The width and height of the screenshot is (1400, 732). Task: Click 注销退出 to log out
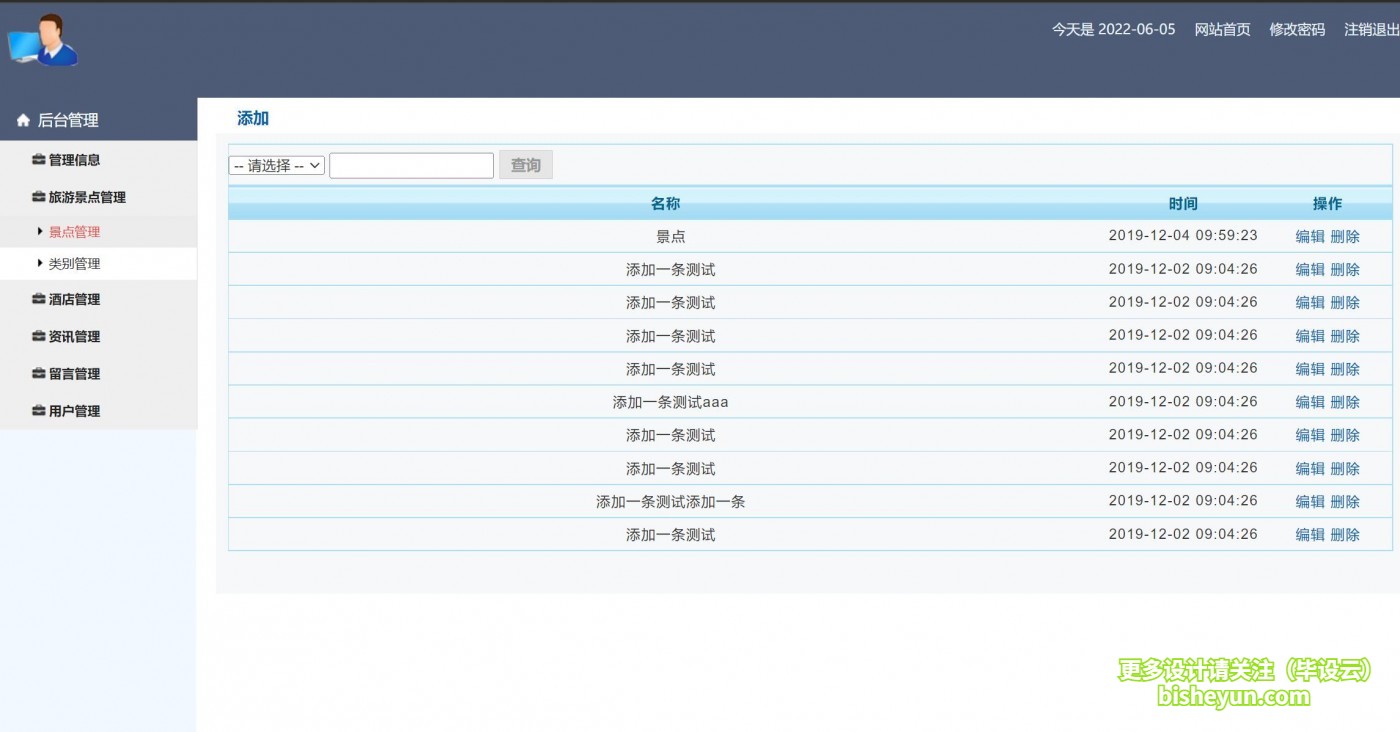pos(1371,30)
